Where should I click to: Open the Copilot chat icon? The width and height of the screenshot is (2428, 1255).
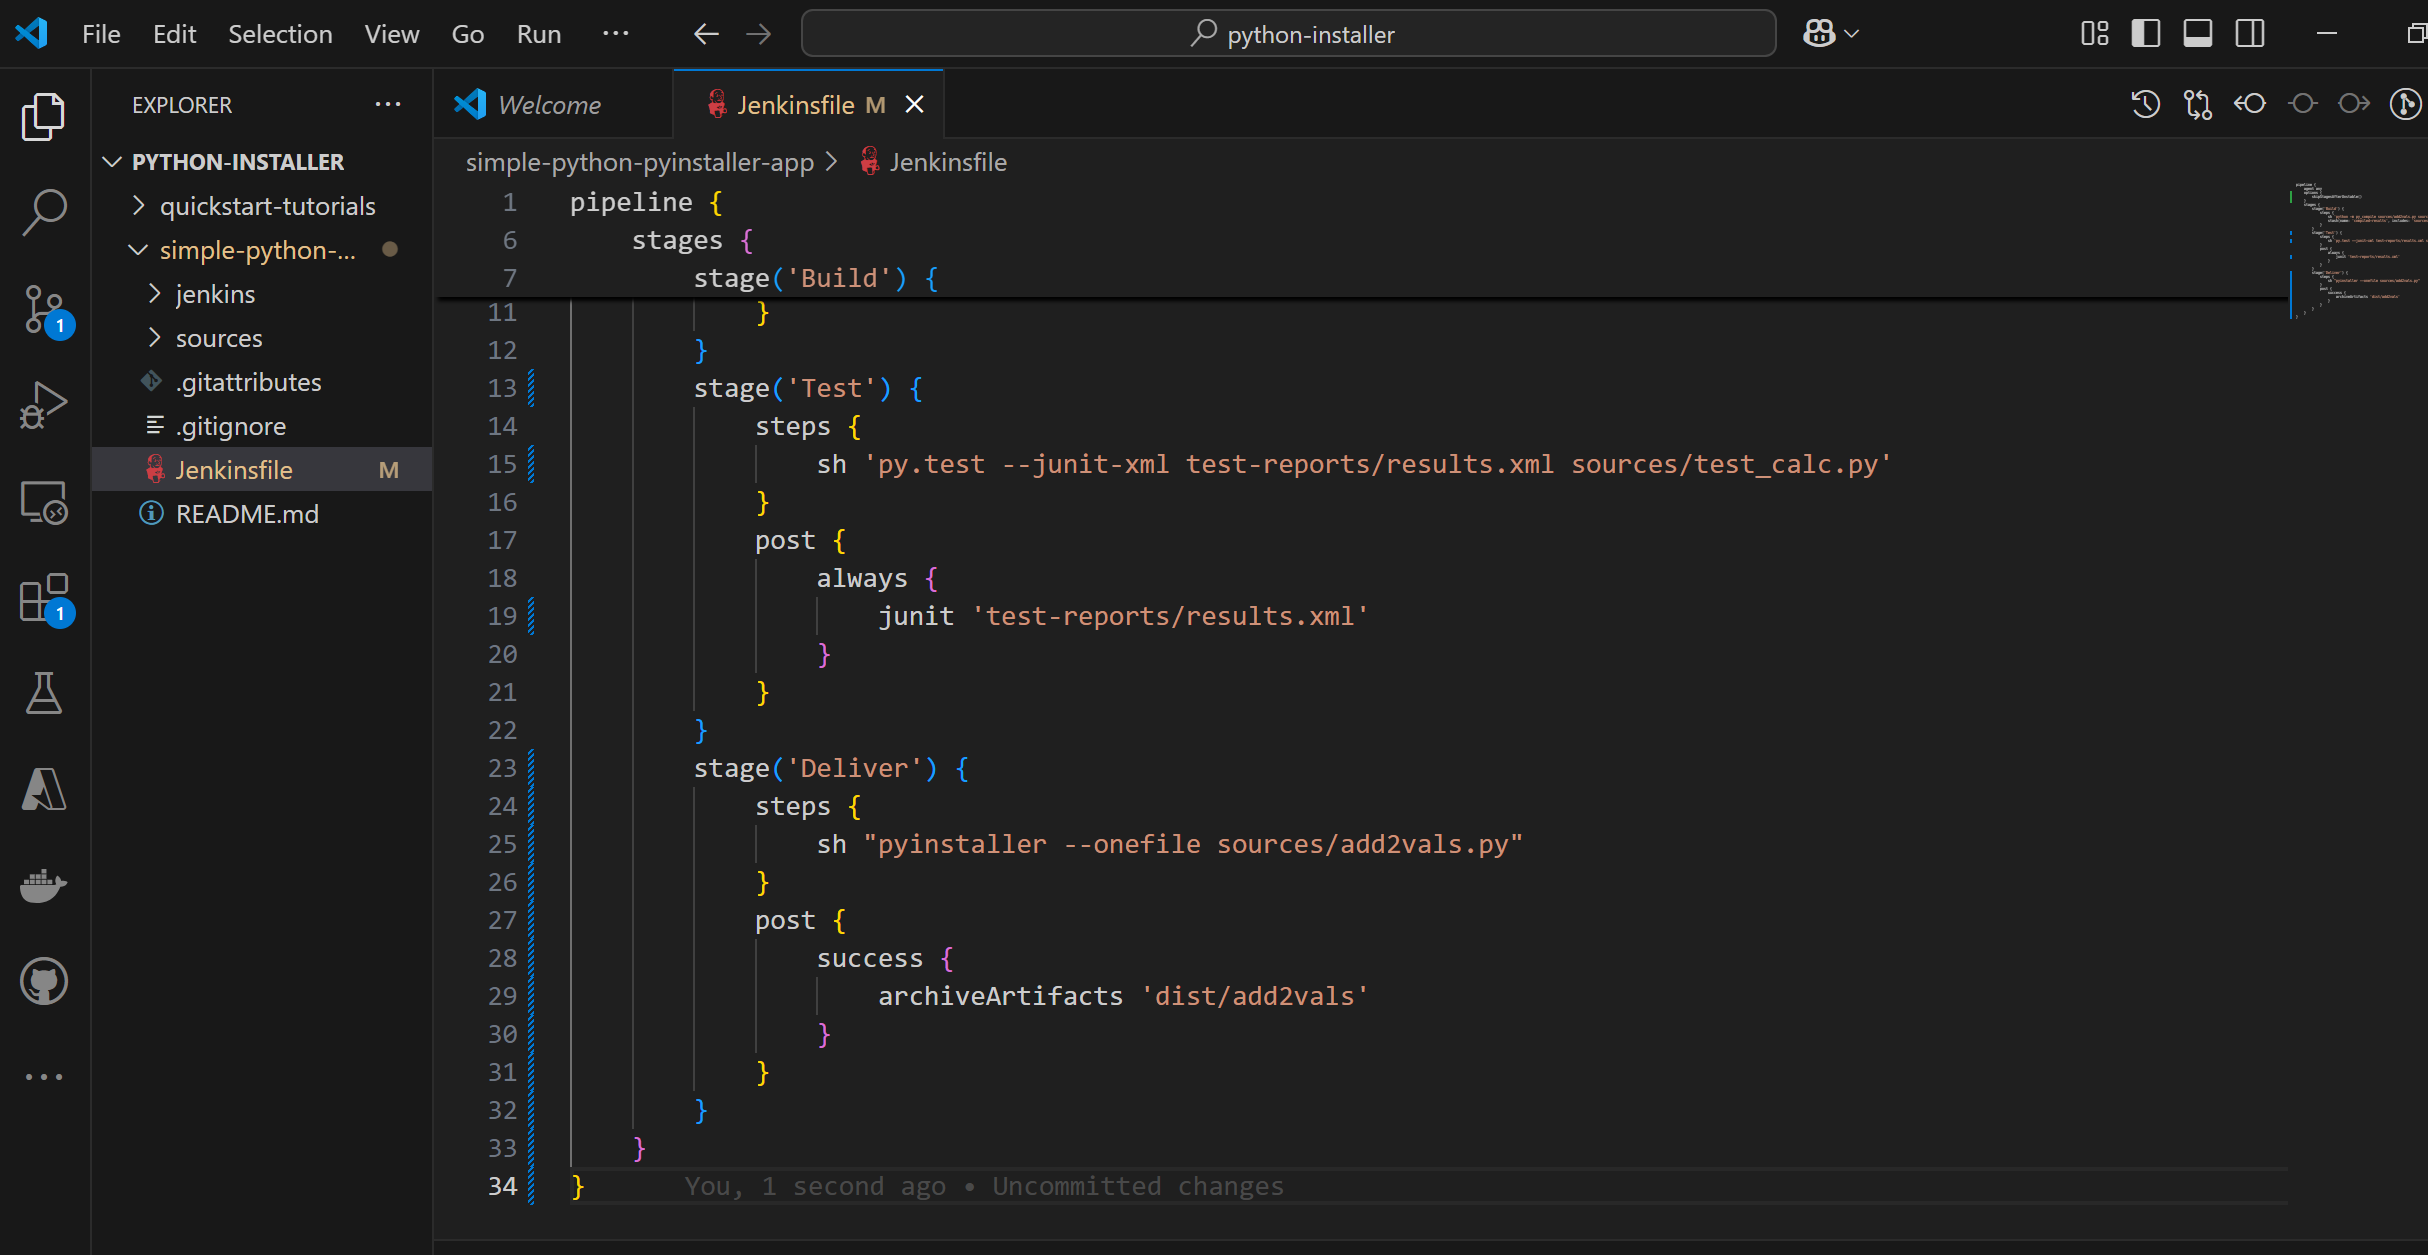coord(1819,34)
